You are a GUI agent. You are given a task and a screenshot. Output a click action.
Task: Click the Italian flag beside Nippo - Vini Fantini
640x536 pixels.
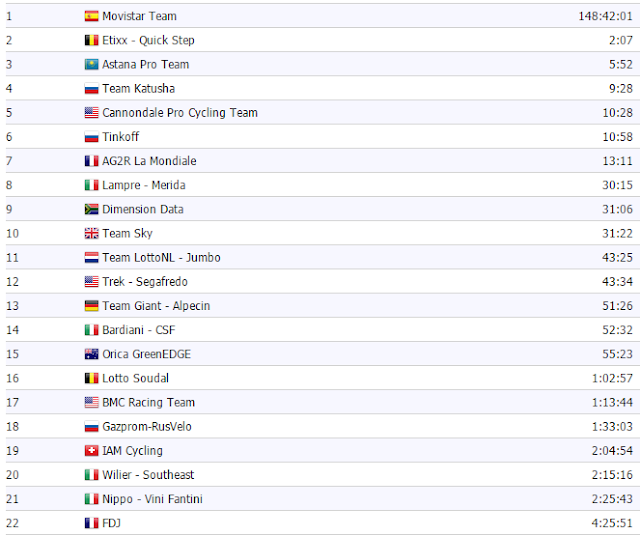91,499
